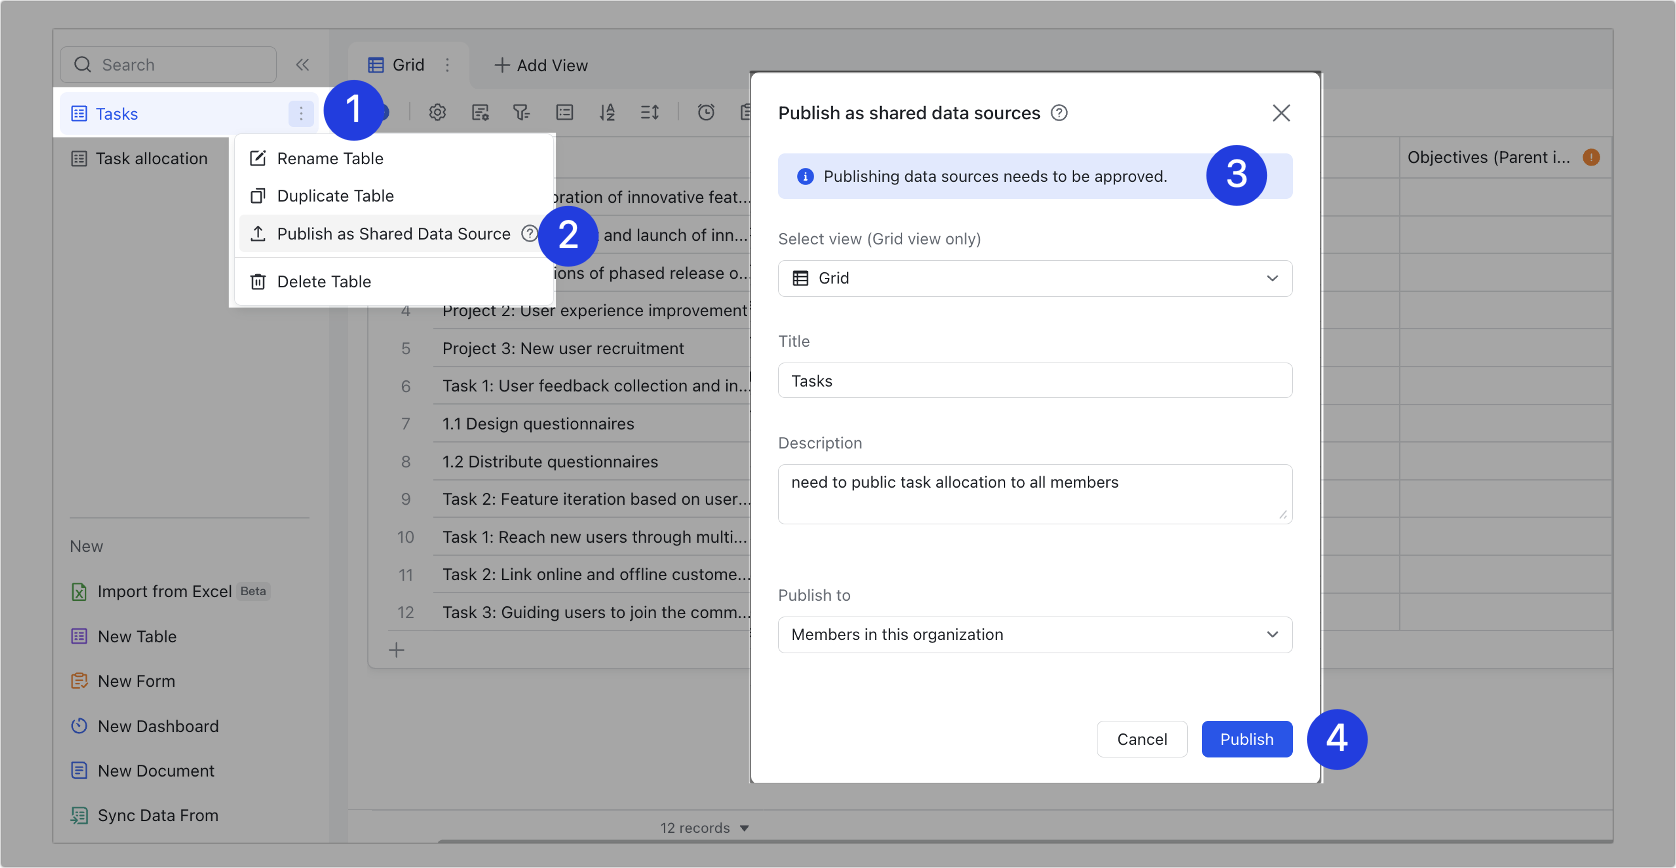Viewport: 1676px width, 868px height.
Task: Click New Dashboard in sidebar
Action: point(145,726)
